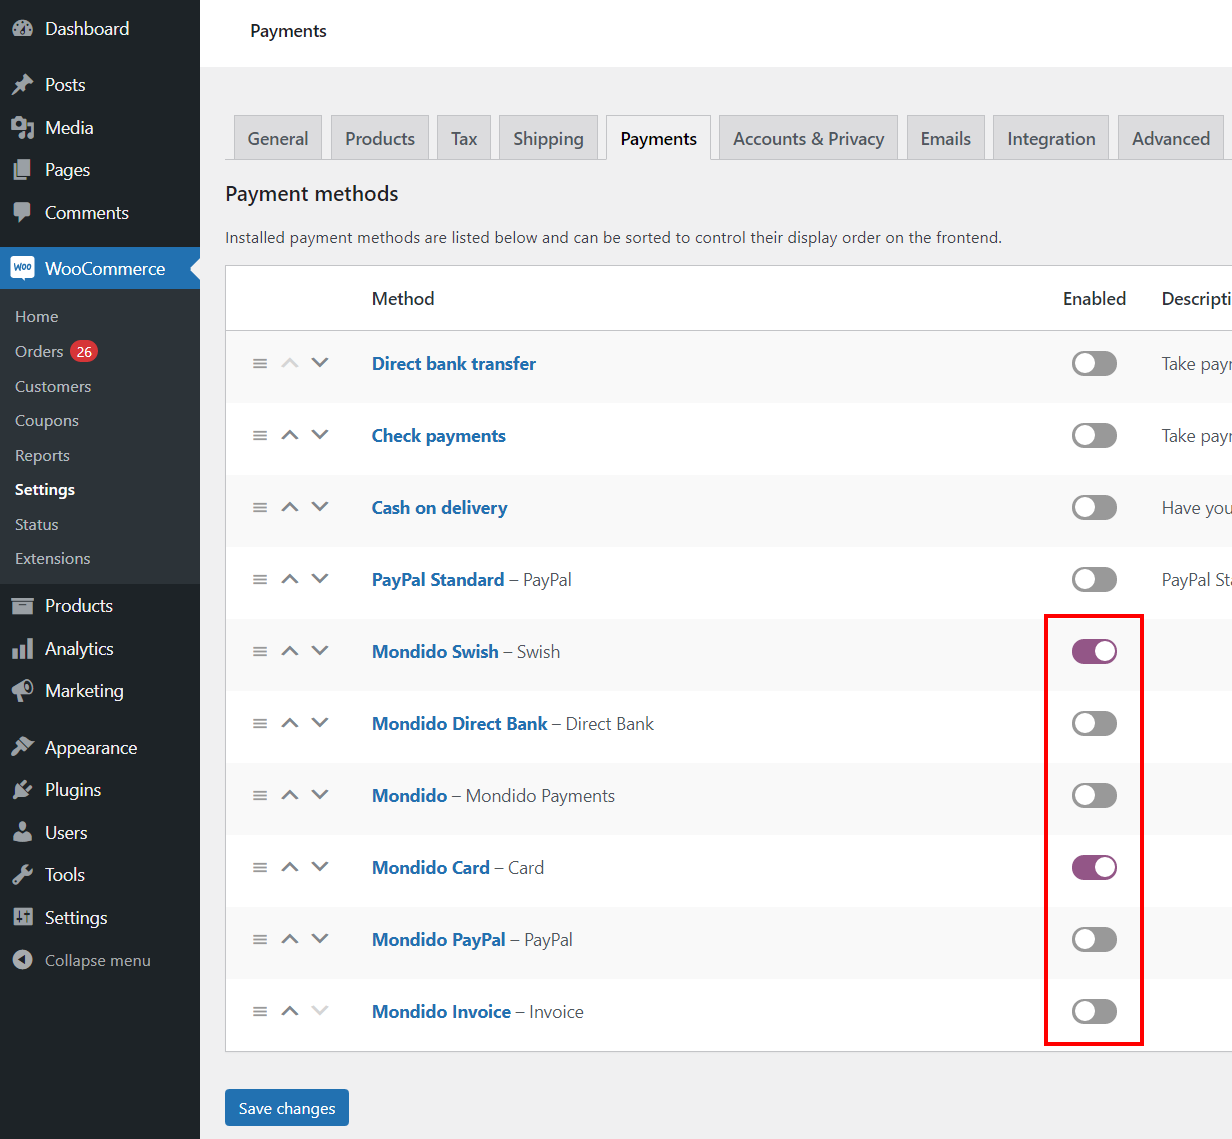Grab the drag handle for Mondido Direct Bank
Image resolution: width=1232 pixels, height=1139 pixels.
(260, 724)
